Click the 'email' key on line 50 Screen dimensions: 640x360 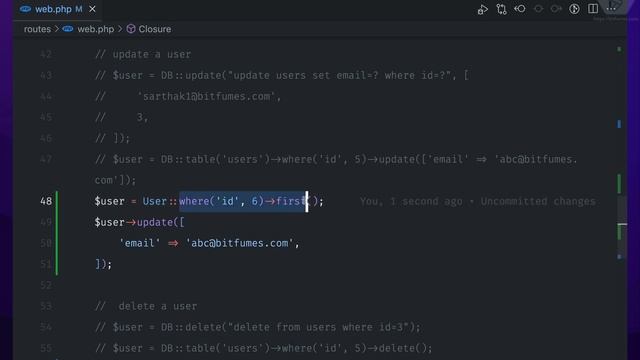[140, 243]
